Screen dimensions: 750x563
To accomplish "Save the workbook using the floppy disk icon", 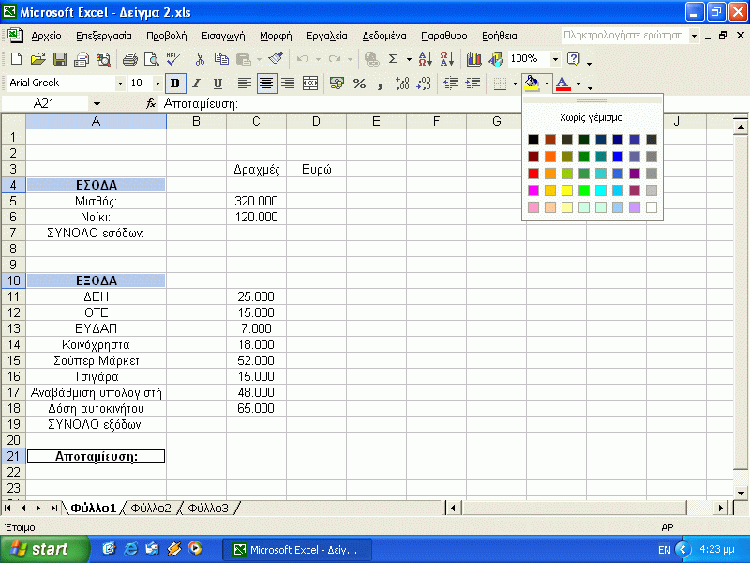I will [x=60, y=59].
